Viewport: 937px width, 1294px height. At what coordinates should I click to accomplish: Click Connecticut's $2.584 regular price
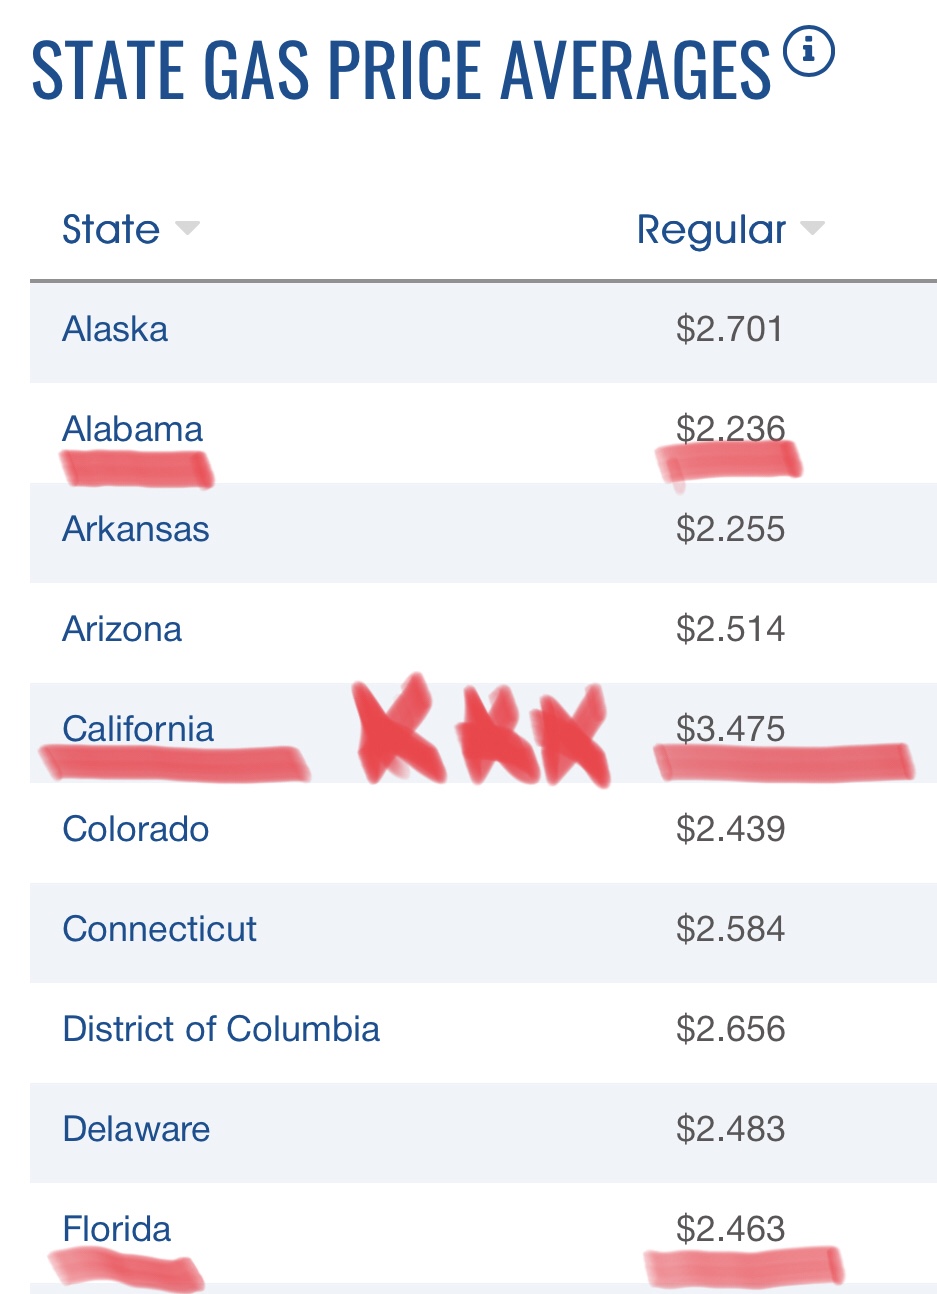[x=730, y=929]
